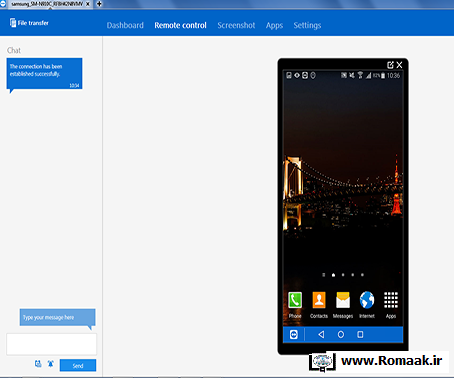Click the Wi-Fi icon in phone status bar
The height and width of the screenshot is (378, 454).
tap(360, 75)
